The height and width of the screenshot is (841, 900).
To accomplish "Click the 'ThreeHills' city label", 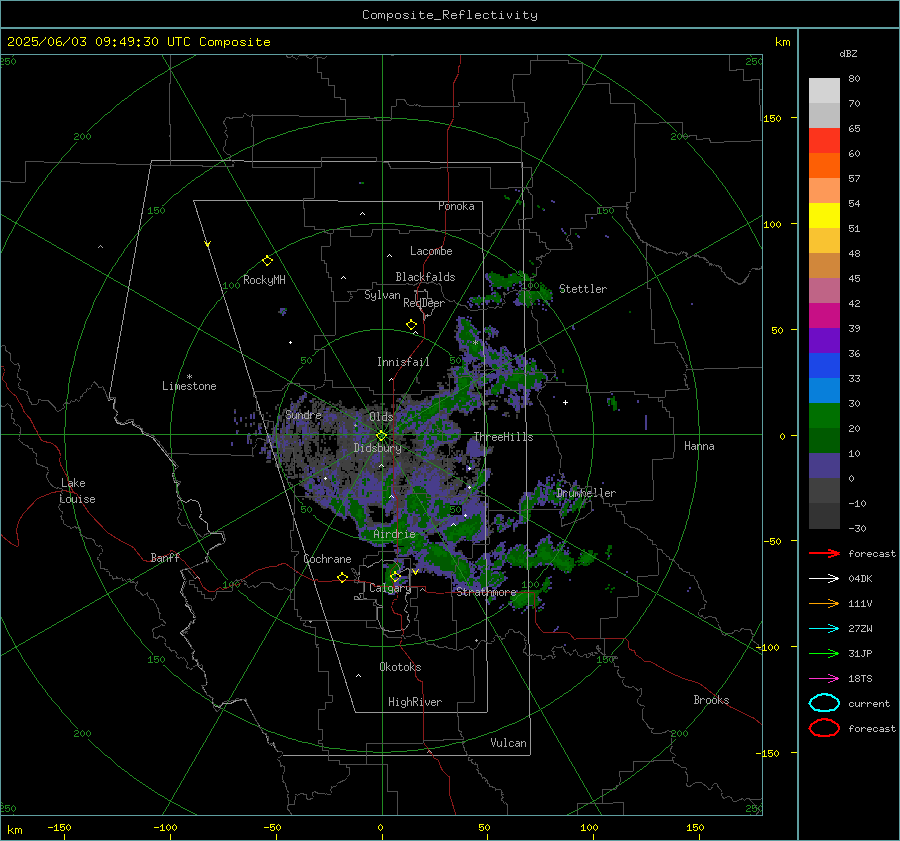I will [503, 437].
